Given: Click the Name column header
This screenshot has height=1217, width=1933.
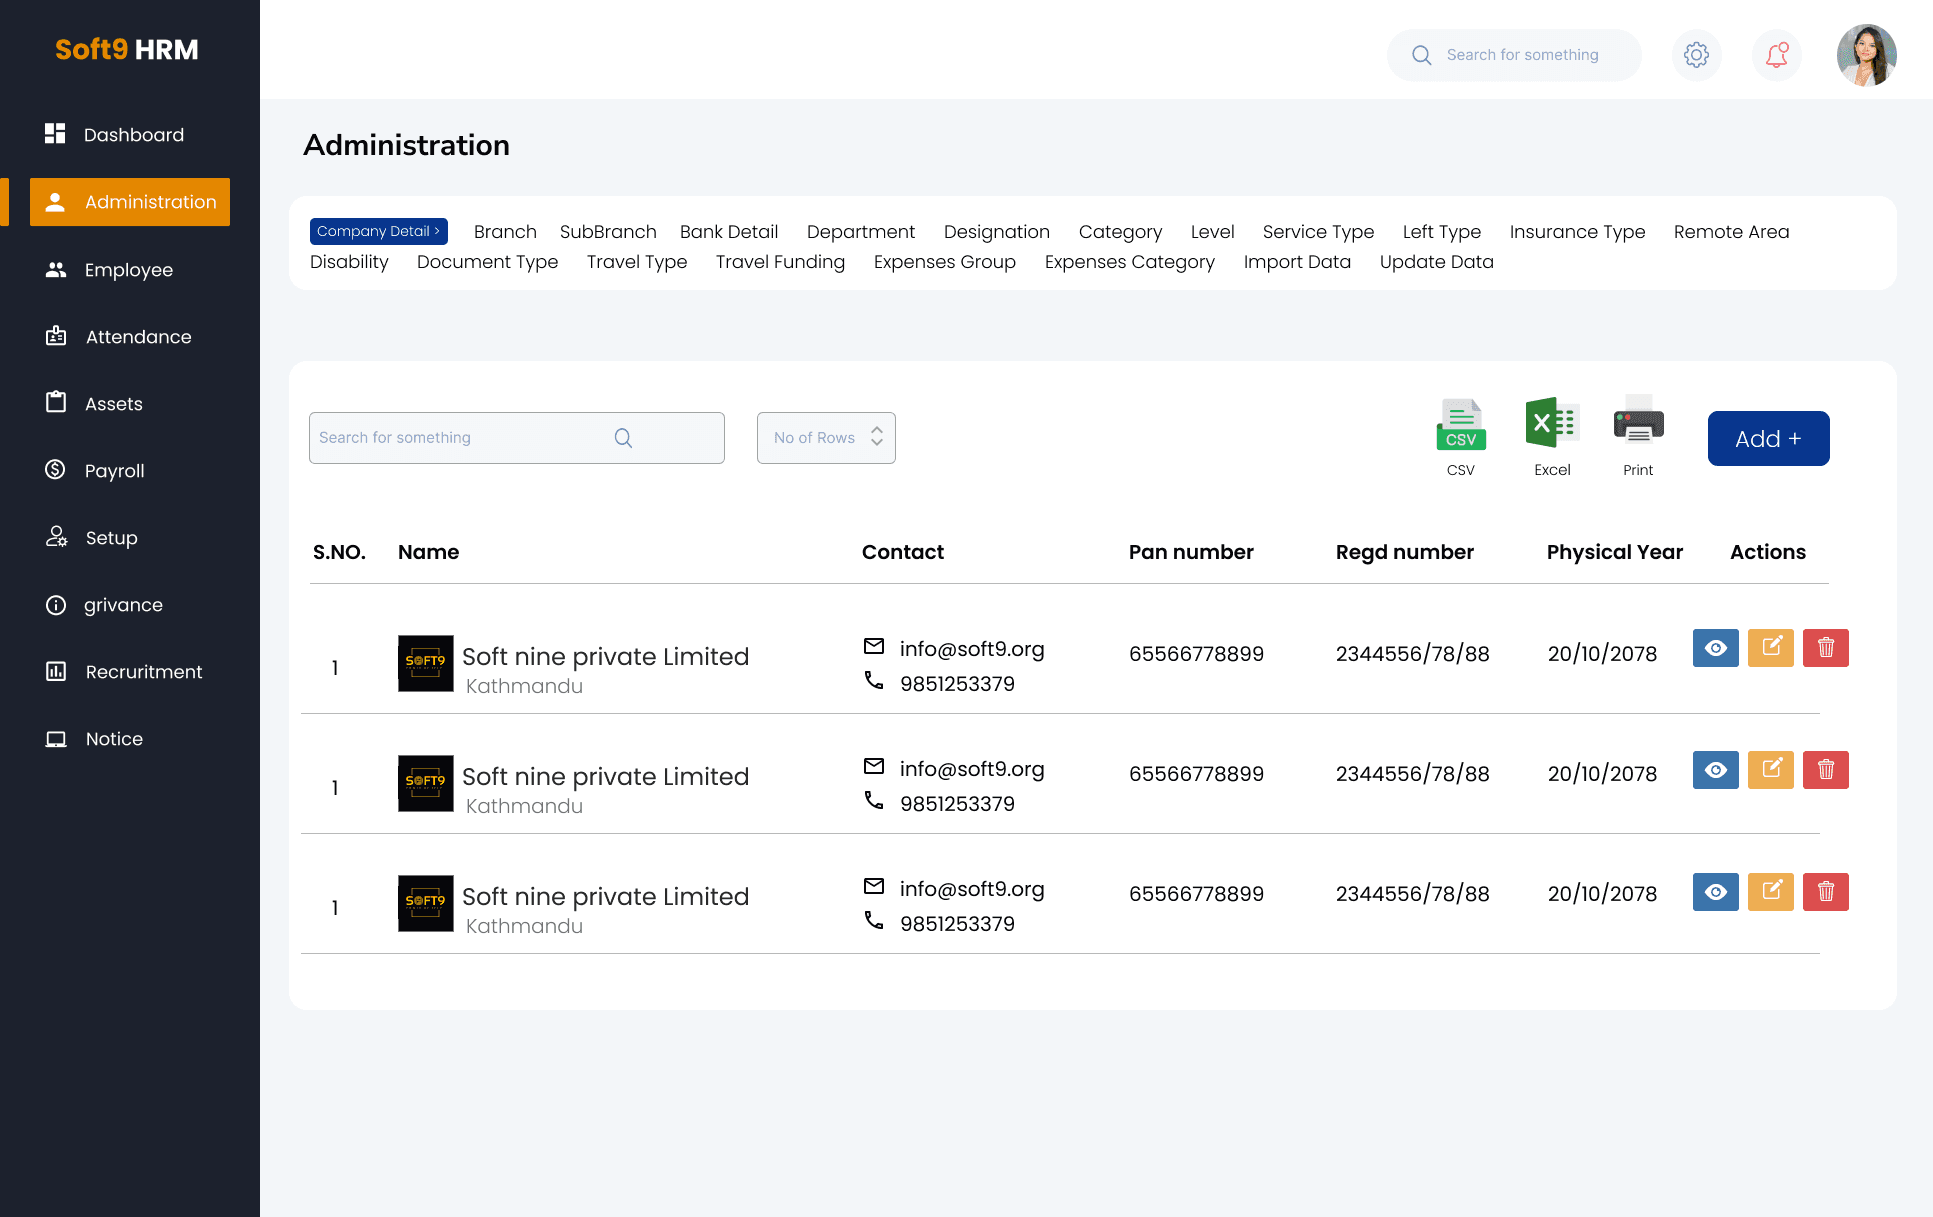Looking at the screenshot, I should tap(428, 552).
